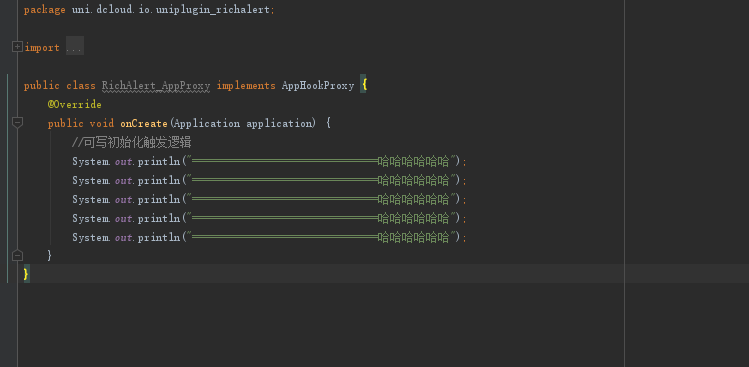
Task: Click the string literal in third println line
Action: coord(320,199)
